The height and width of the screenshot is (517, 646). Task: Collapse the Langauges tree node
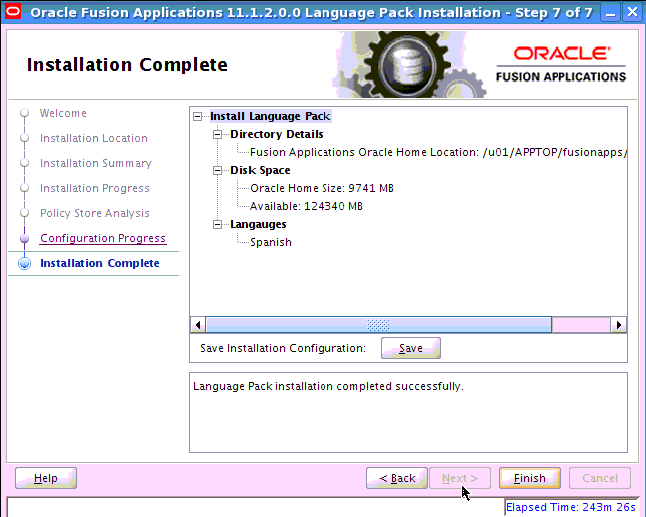point(217,225)
